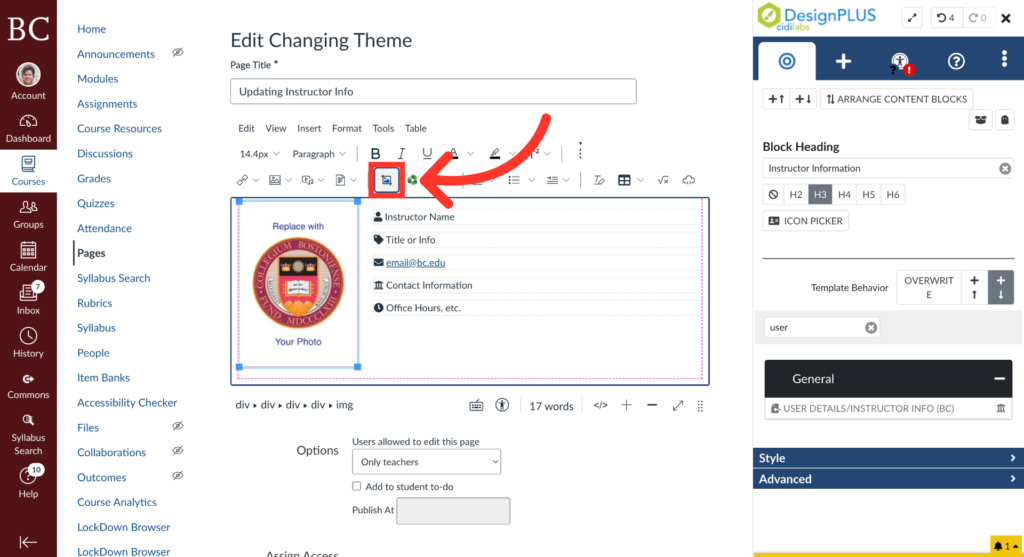
Task: Set block heading level to H5
Action: point(869,195)
